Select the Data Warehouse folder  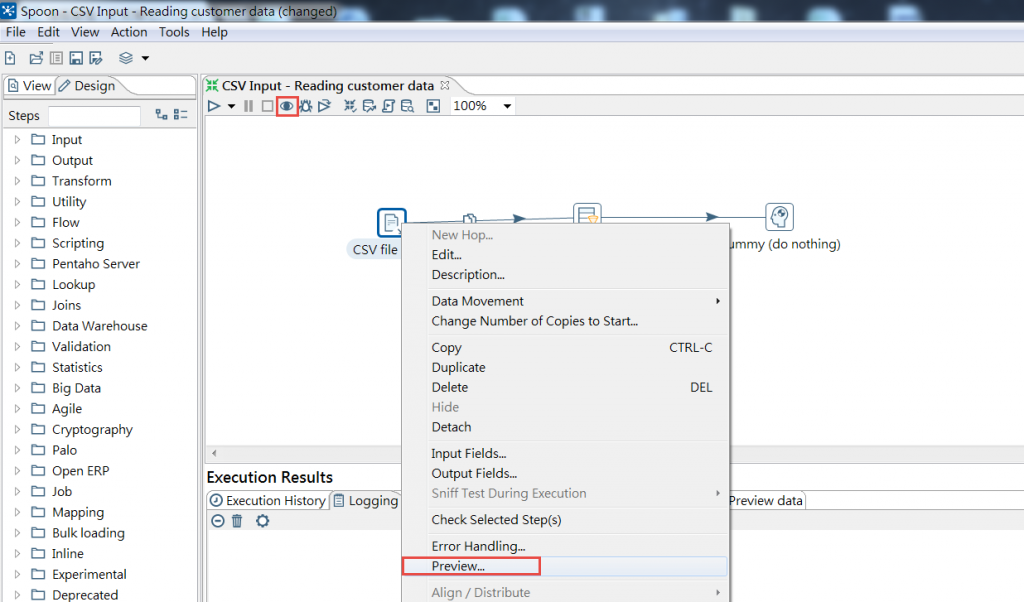100,326
